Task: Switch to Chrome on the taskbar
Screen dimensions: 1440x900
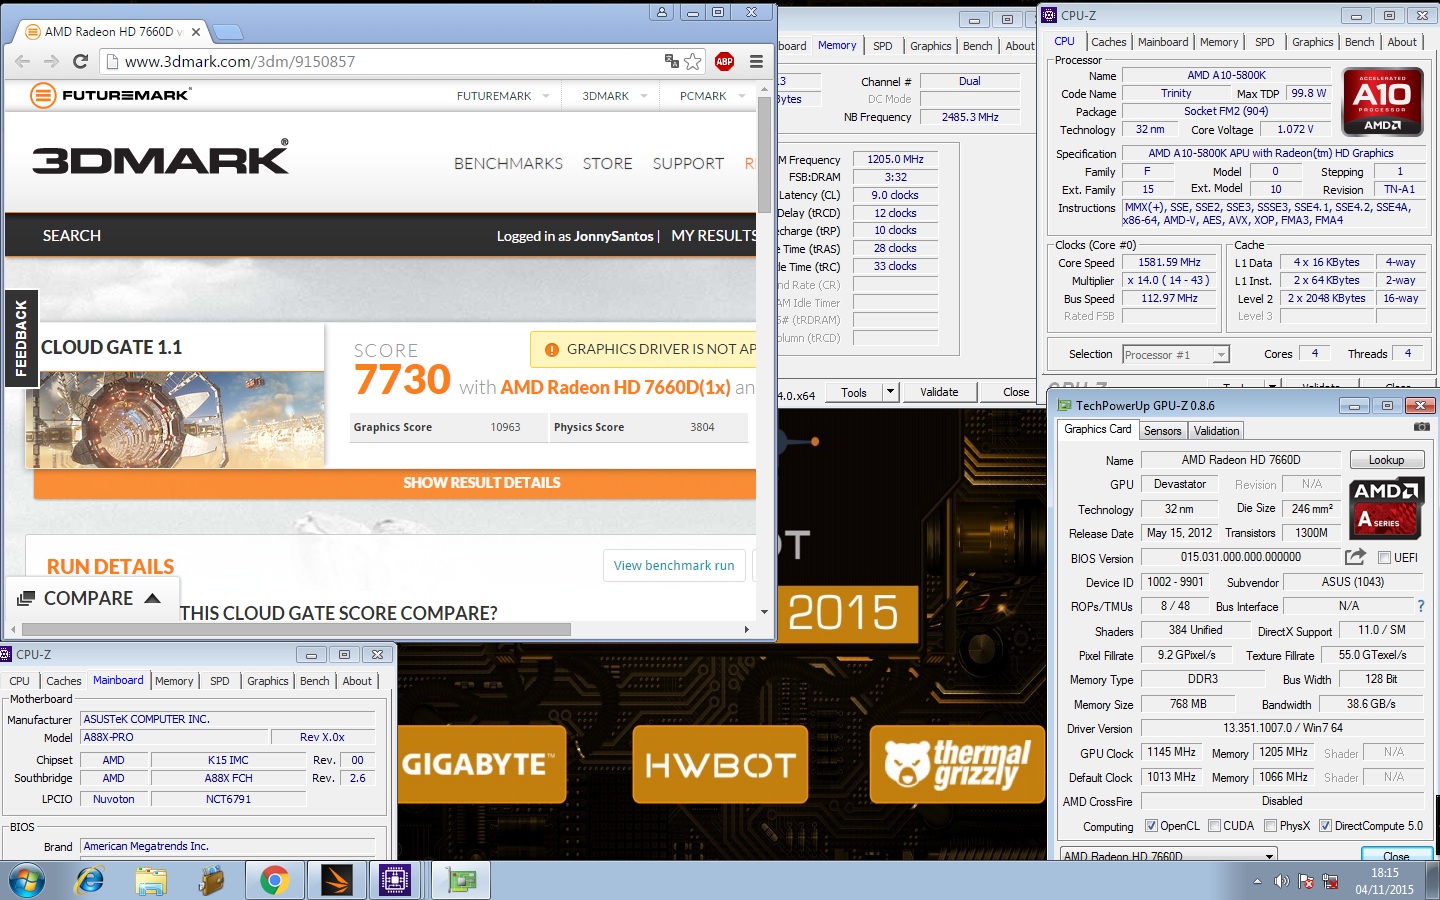Action: (x=274, y=880)
